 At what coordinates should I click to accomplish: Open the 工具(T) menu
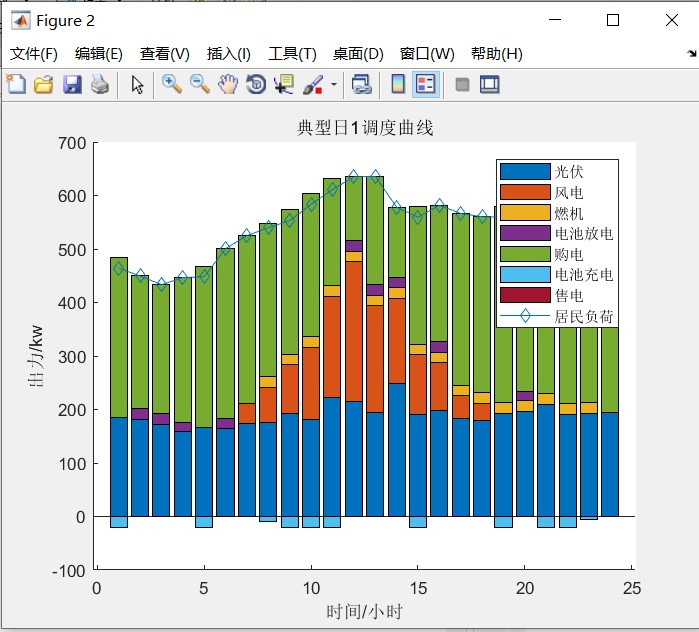point(292,54)
